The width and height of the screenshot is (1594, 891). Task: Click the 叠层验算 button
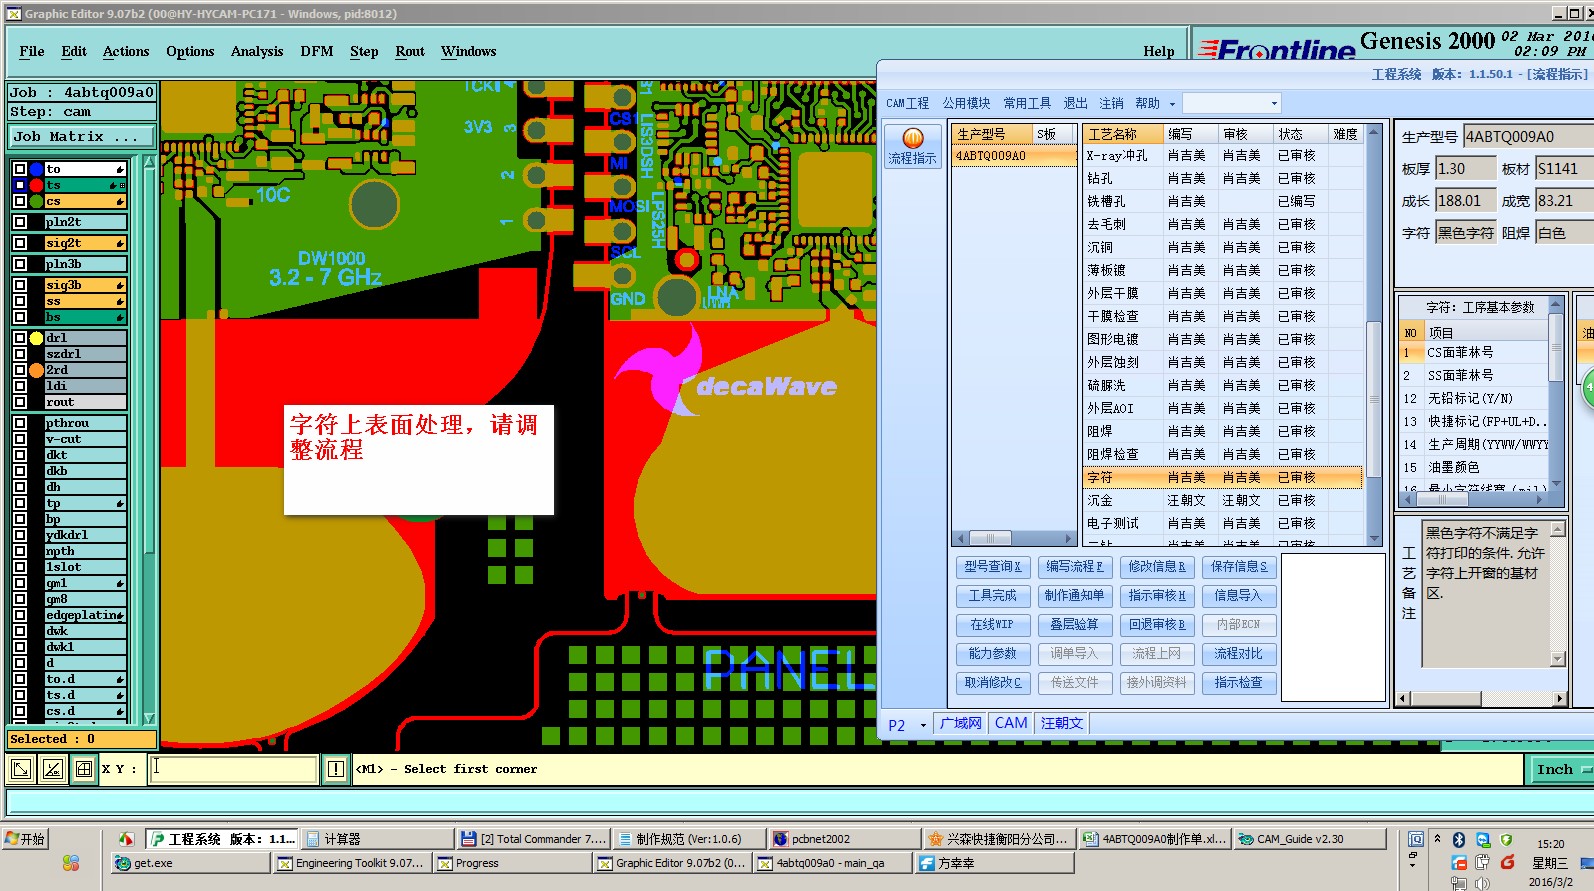pos(1075,624)
